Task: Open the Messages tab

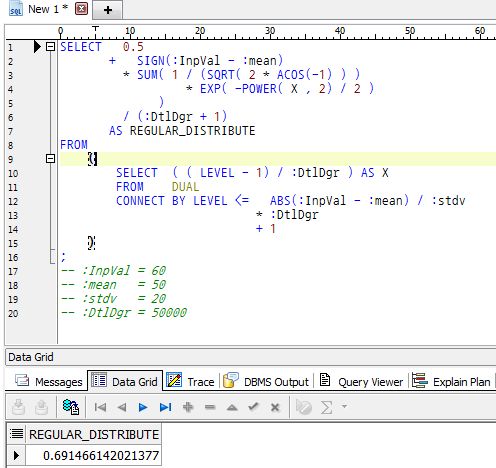Action: coord(49,381)
